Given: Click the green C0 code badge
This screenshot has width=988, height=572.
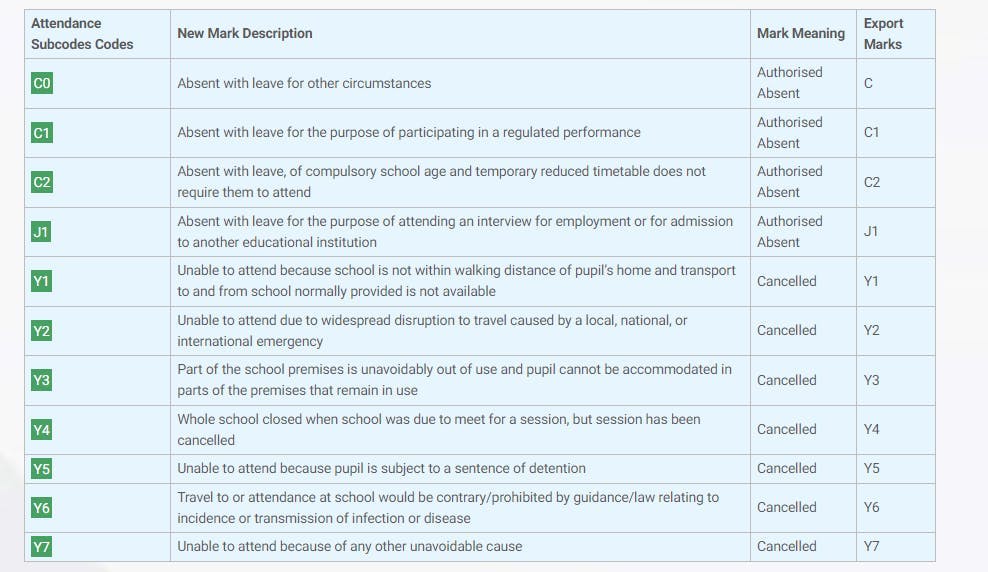Looking at the screenshot, I should click(42, 83).
